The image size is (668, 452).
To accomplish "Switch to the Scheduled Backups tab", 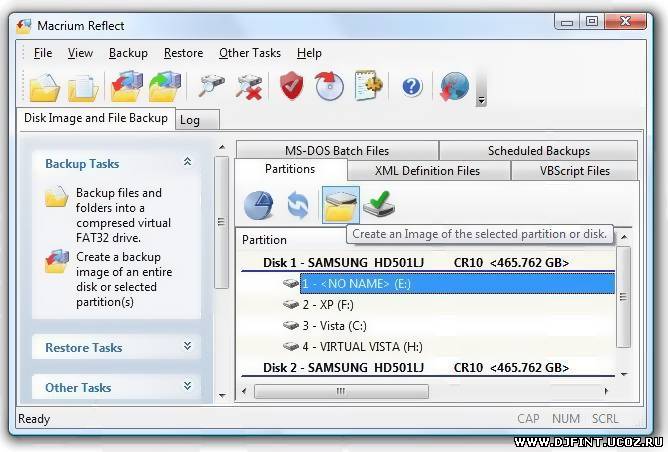I will 538,150.
